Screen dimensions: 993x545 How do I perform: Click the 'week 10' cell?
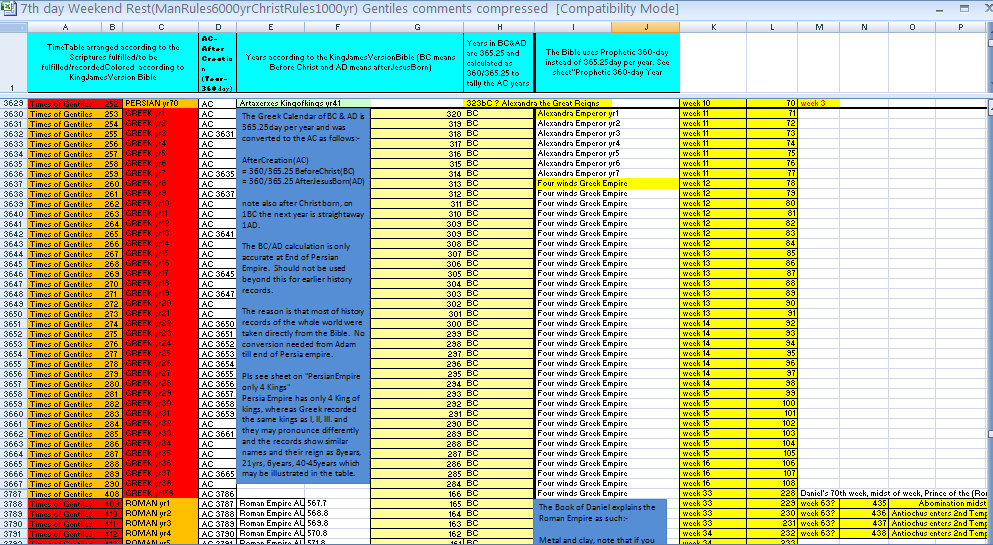coord(713,103)
